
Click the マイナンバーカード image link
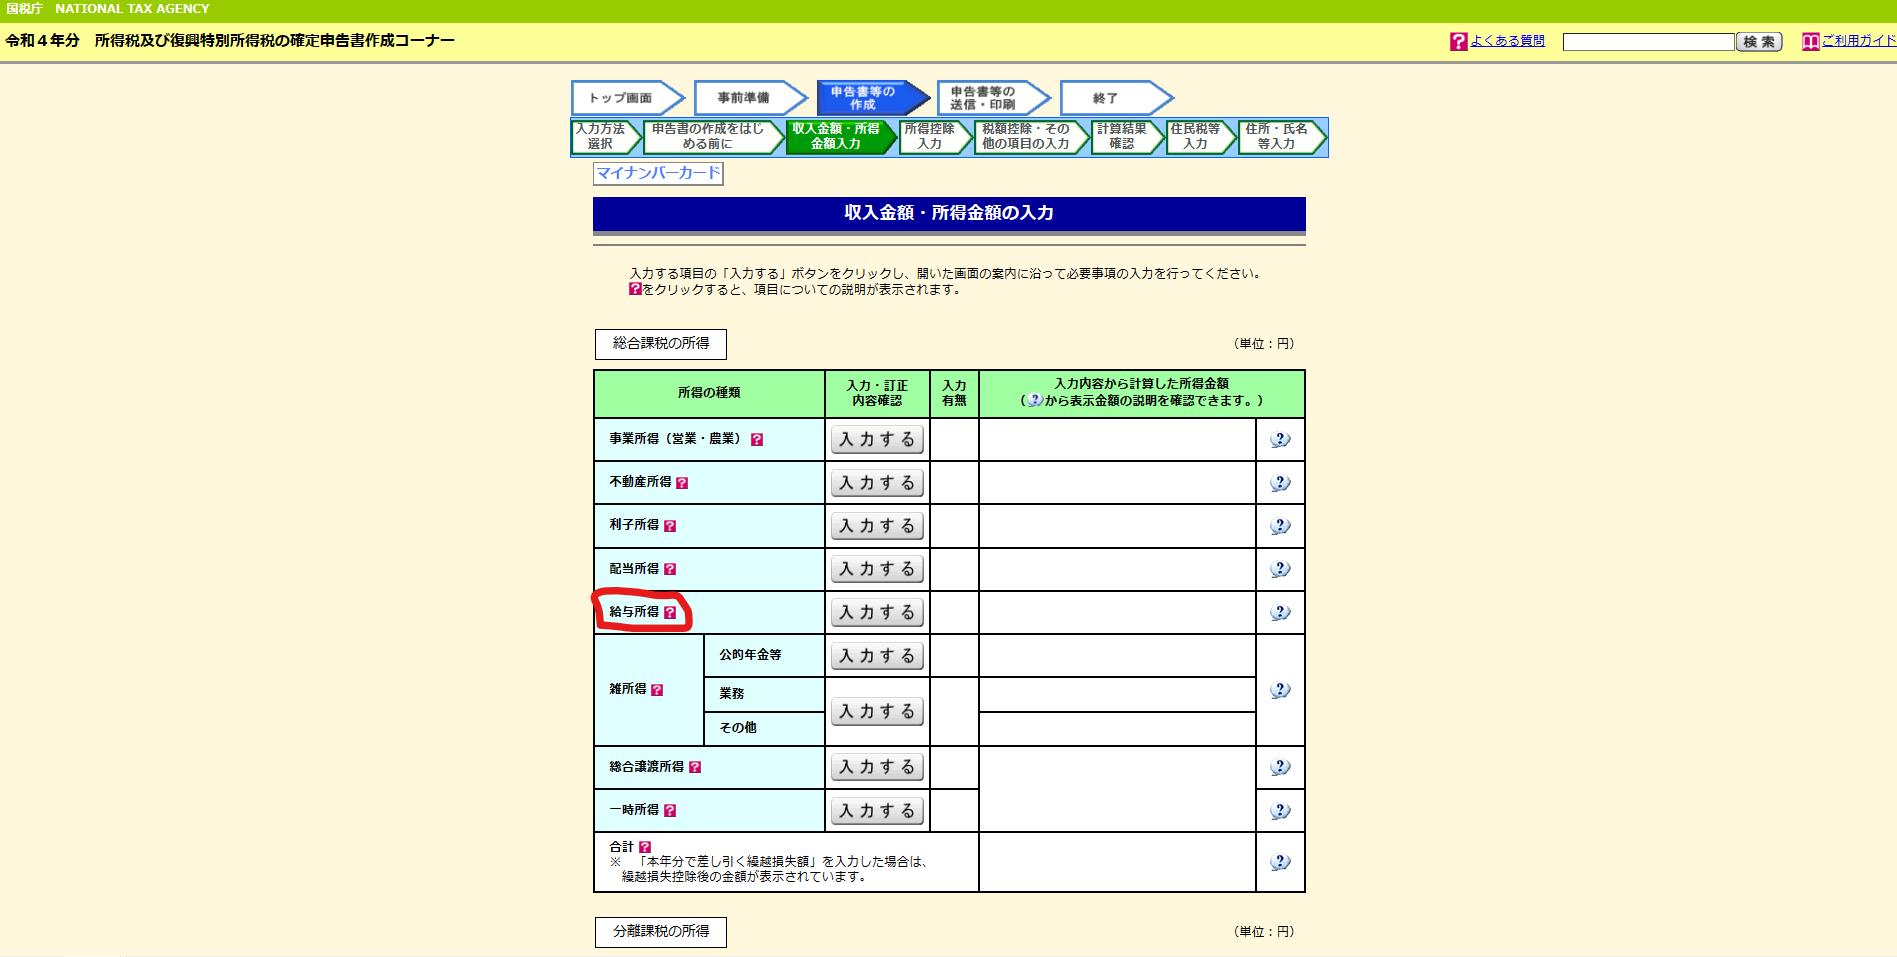(x=658, y=173)
